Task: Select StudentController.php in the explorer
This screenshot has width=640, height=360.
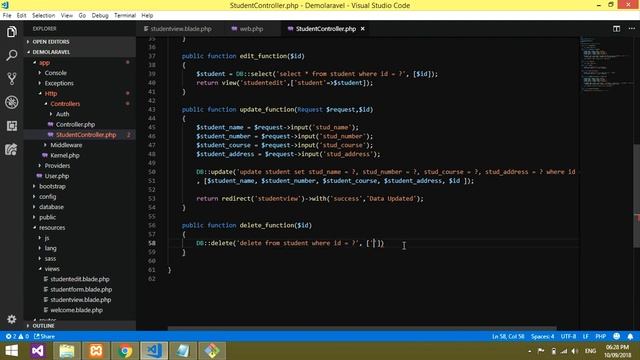Action: tap(79, 135)
